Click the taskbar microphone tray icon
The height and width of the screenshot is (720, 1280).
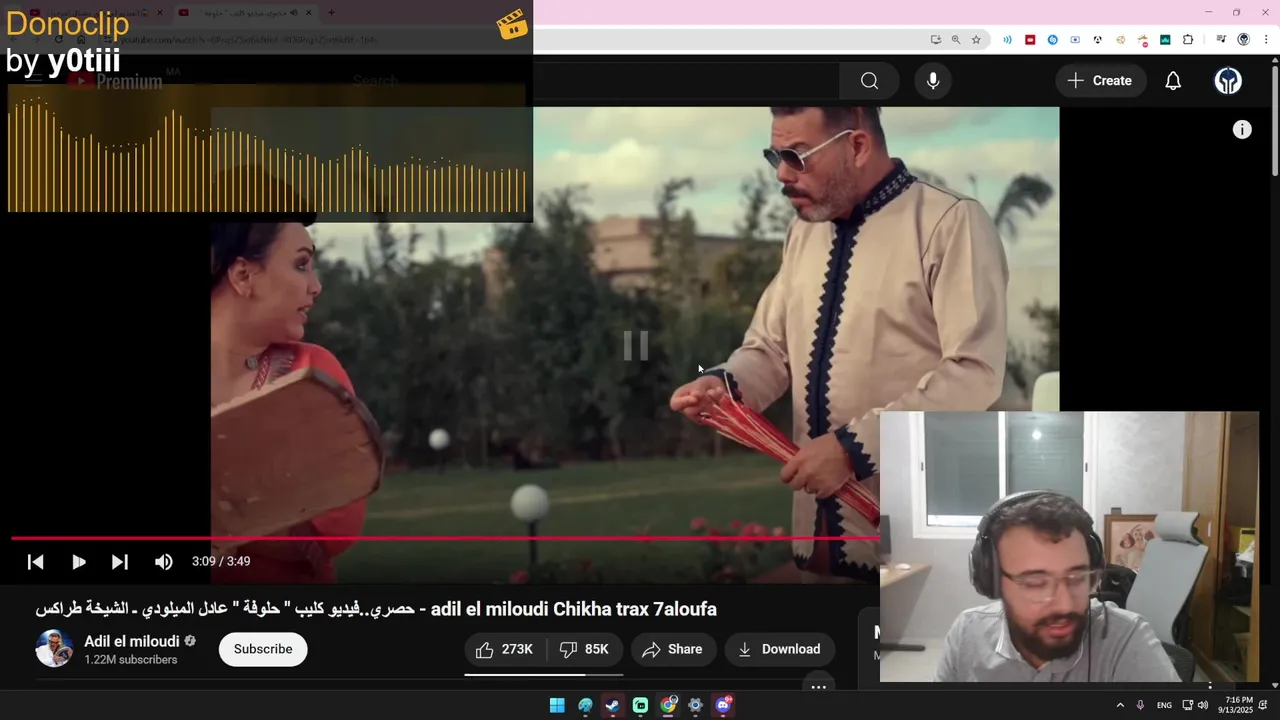(x=1140, y=705)
